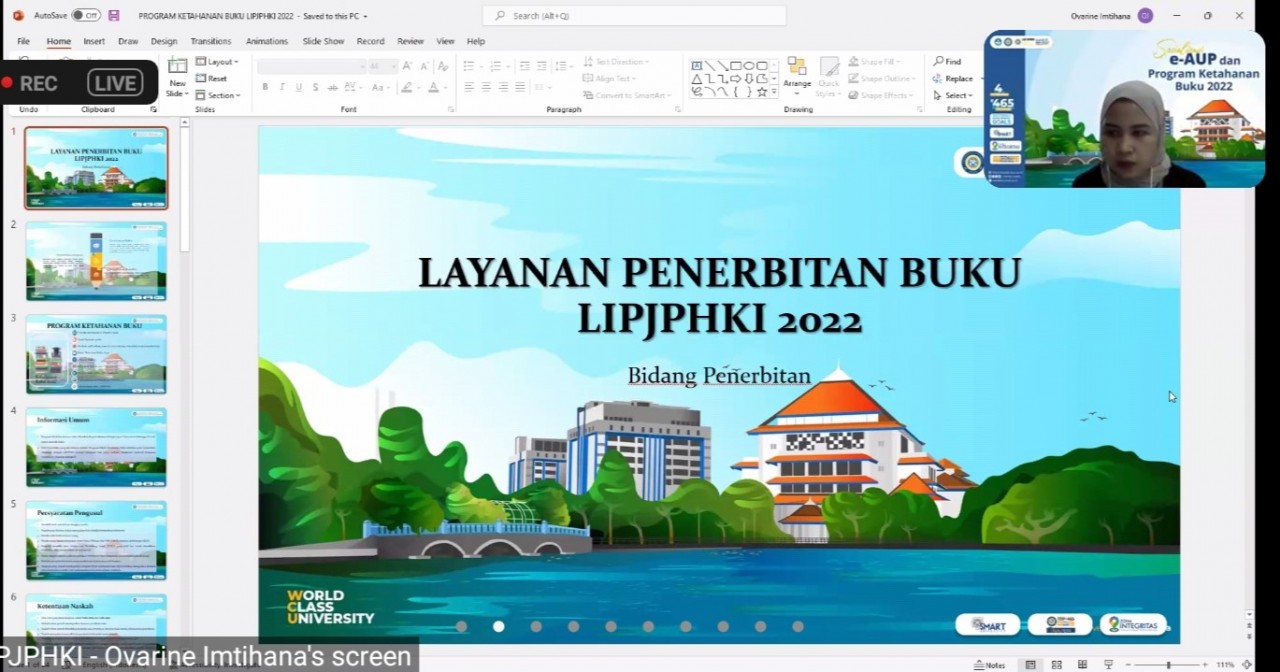The image size is (1280, 672).
Task: Click the zoom slider in status bar
Action: pos(1168,665)
